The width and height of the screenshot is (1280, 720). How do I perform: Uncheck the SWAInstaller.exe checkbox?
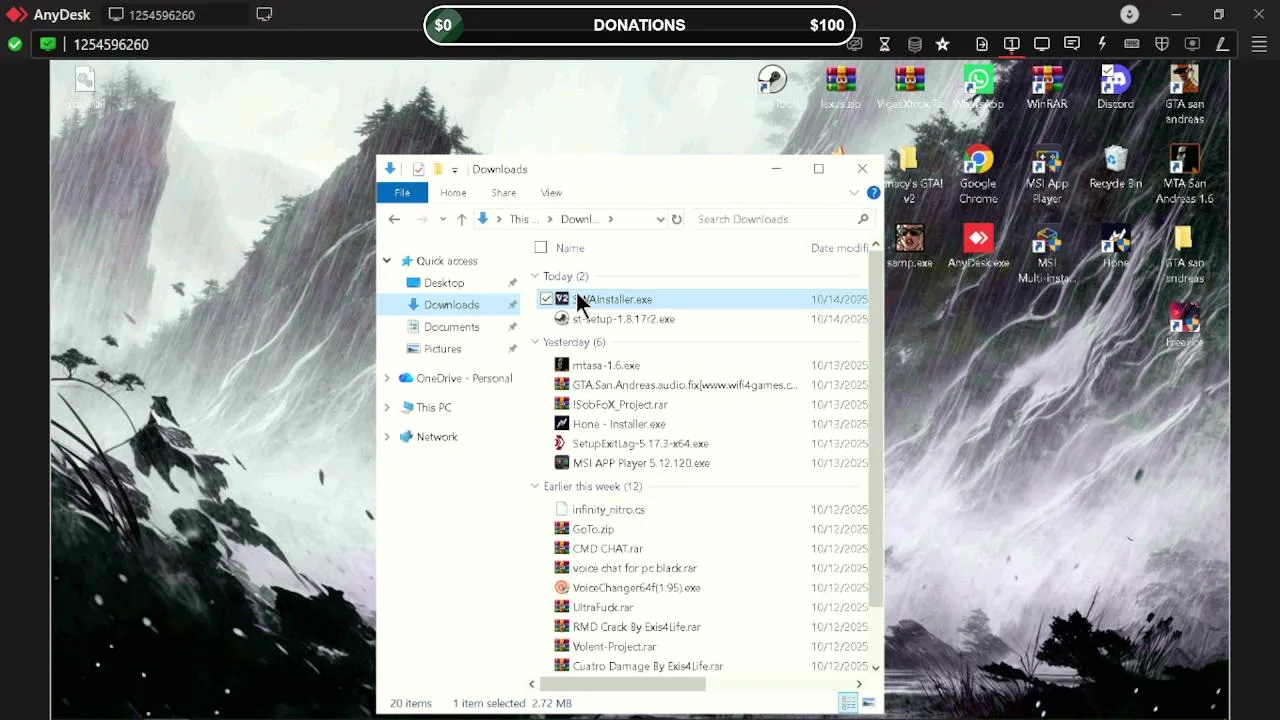click(x=546, y=299)
